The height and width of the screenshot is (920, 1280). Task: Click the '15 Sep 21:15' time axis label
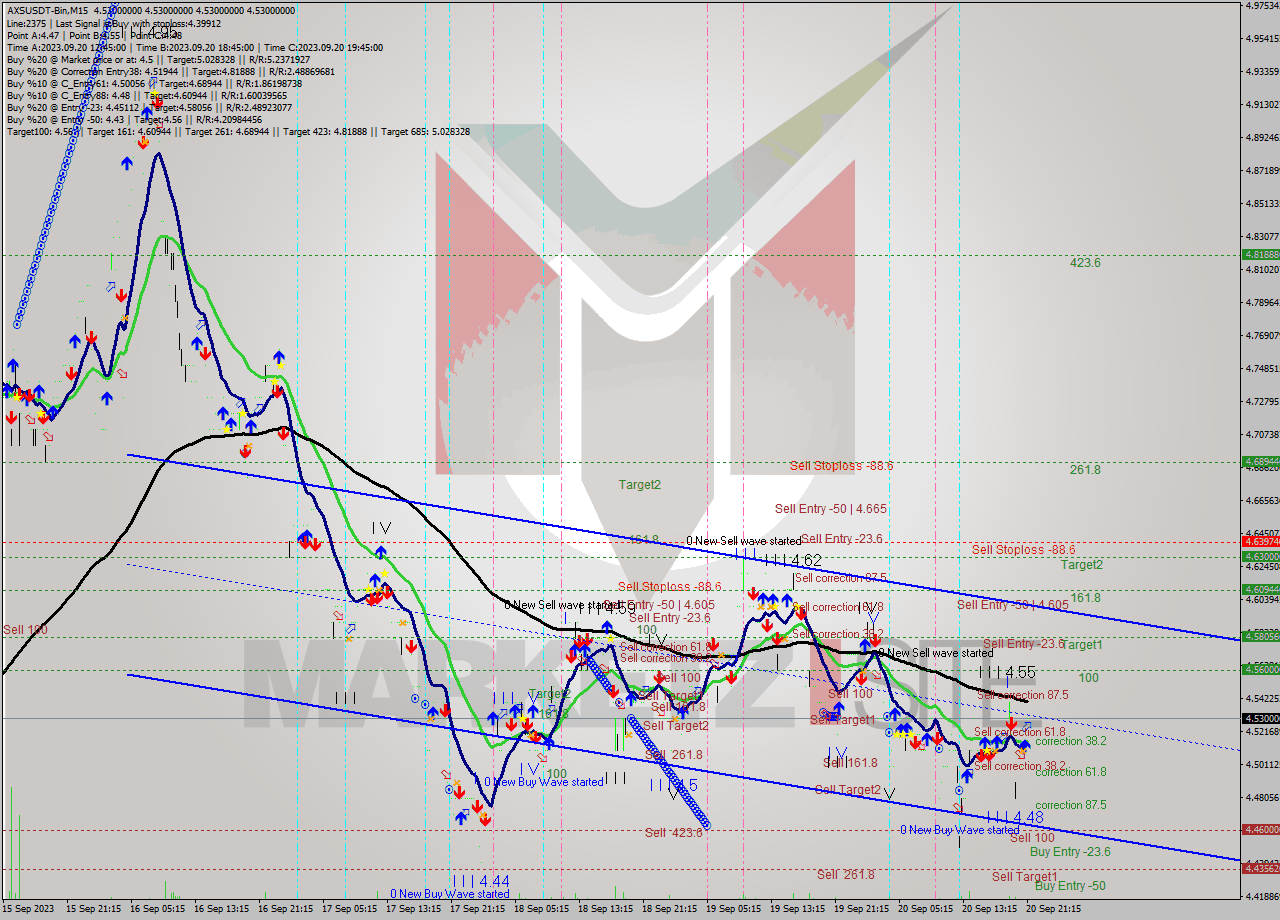click(94, 910)
